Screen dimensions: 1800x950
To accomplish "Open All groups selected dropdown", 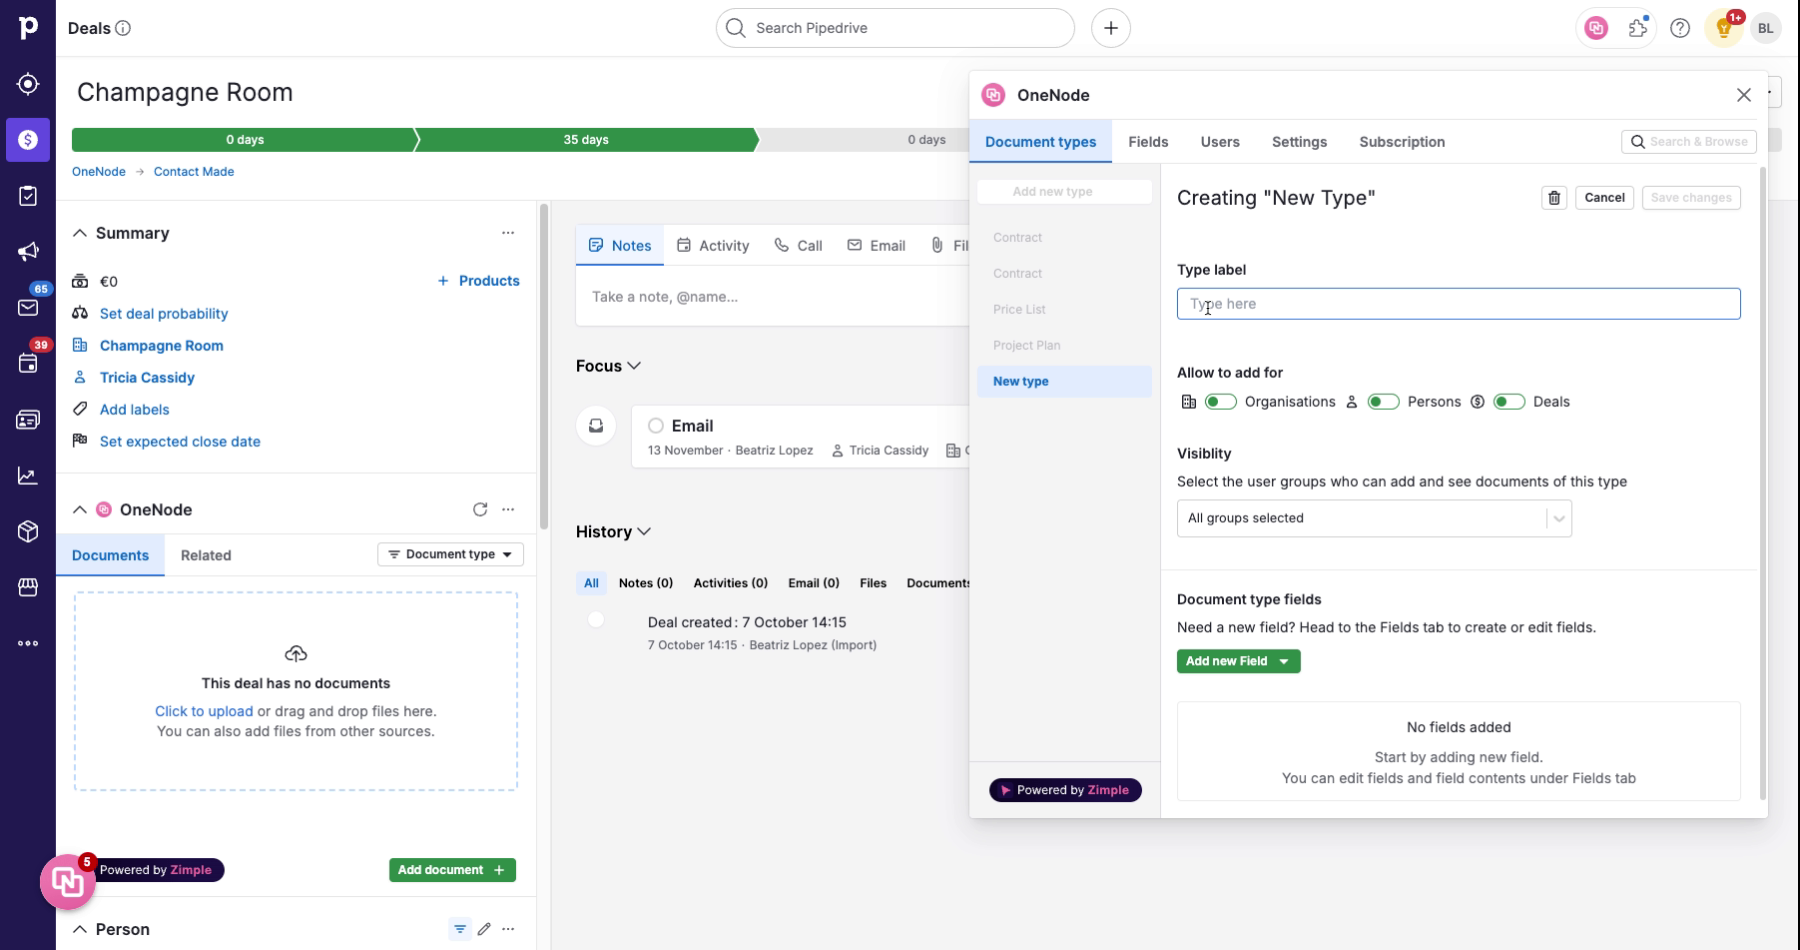I will pos(1374,518).
